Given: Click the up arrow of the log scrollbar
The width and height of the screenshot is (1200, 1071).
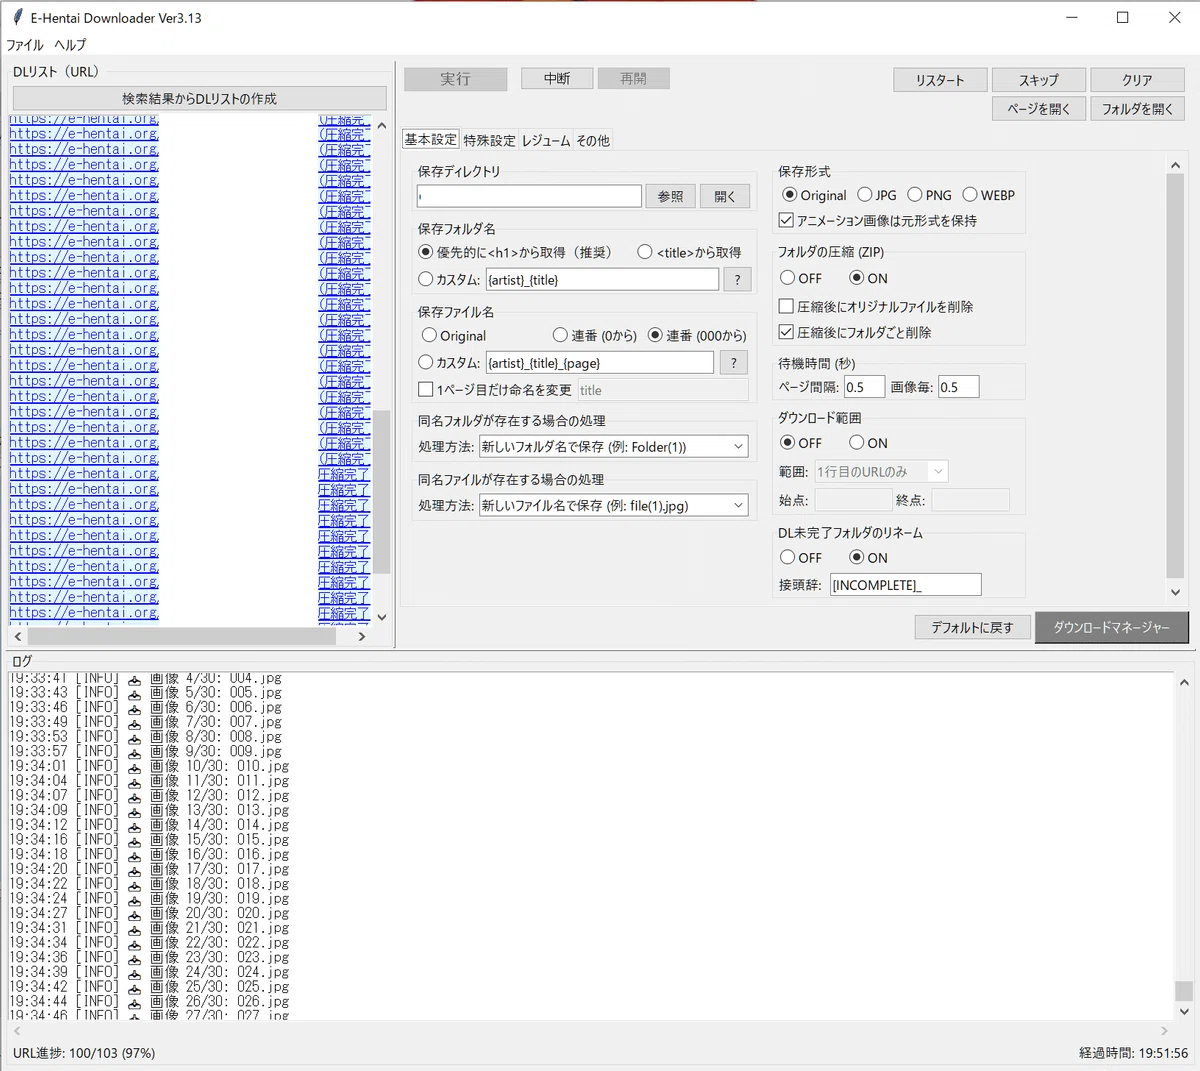Looking at the screenshot, I should 1184,682.
